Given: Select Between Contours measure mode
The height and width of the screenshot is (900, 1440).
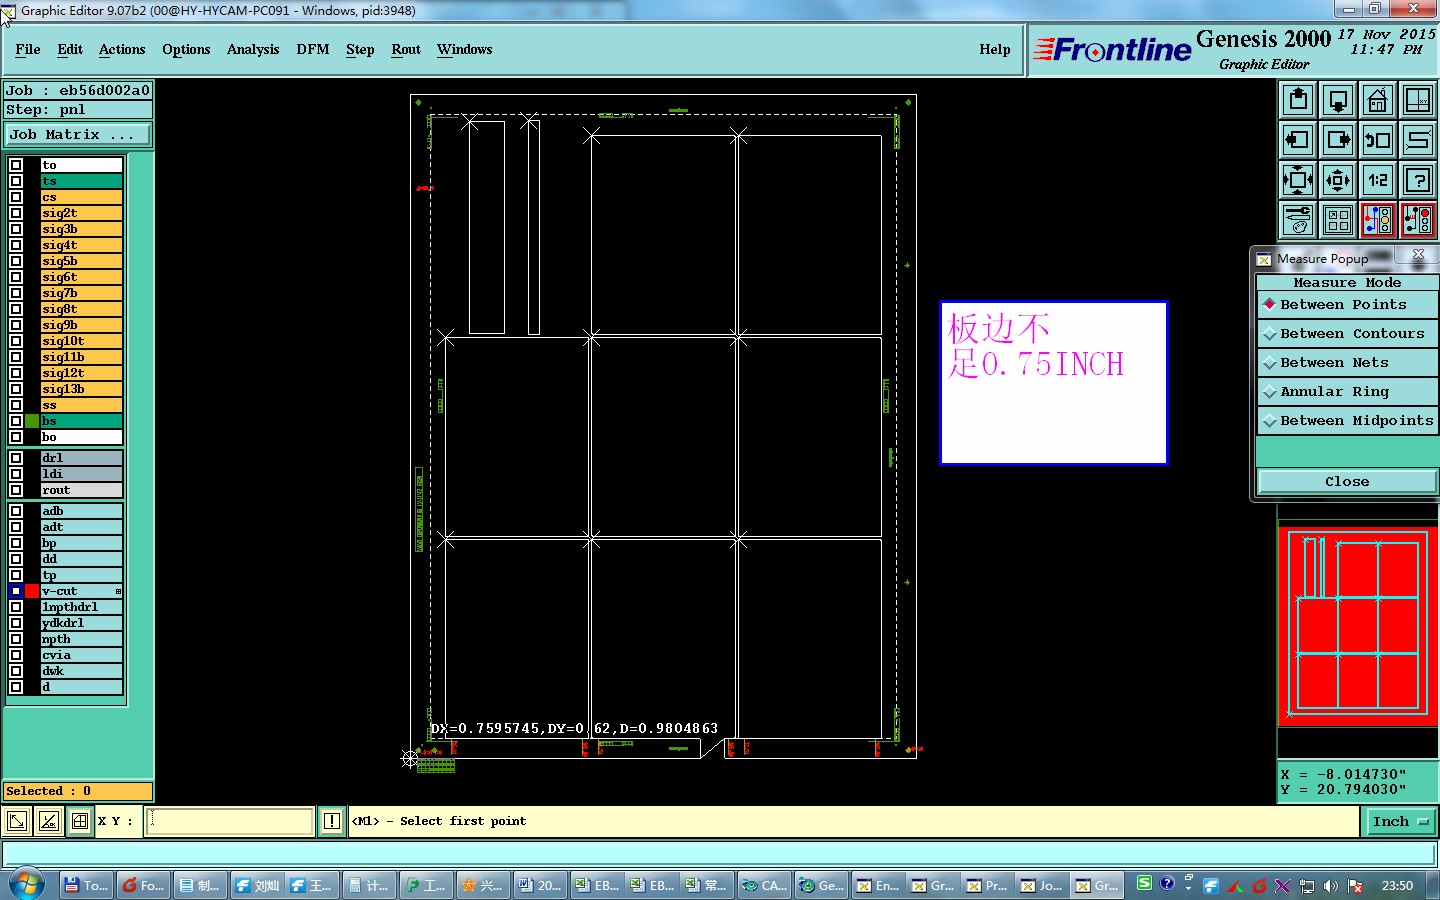Looking at the screenshot, I should coord(1347,334).
